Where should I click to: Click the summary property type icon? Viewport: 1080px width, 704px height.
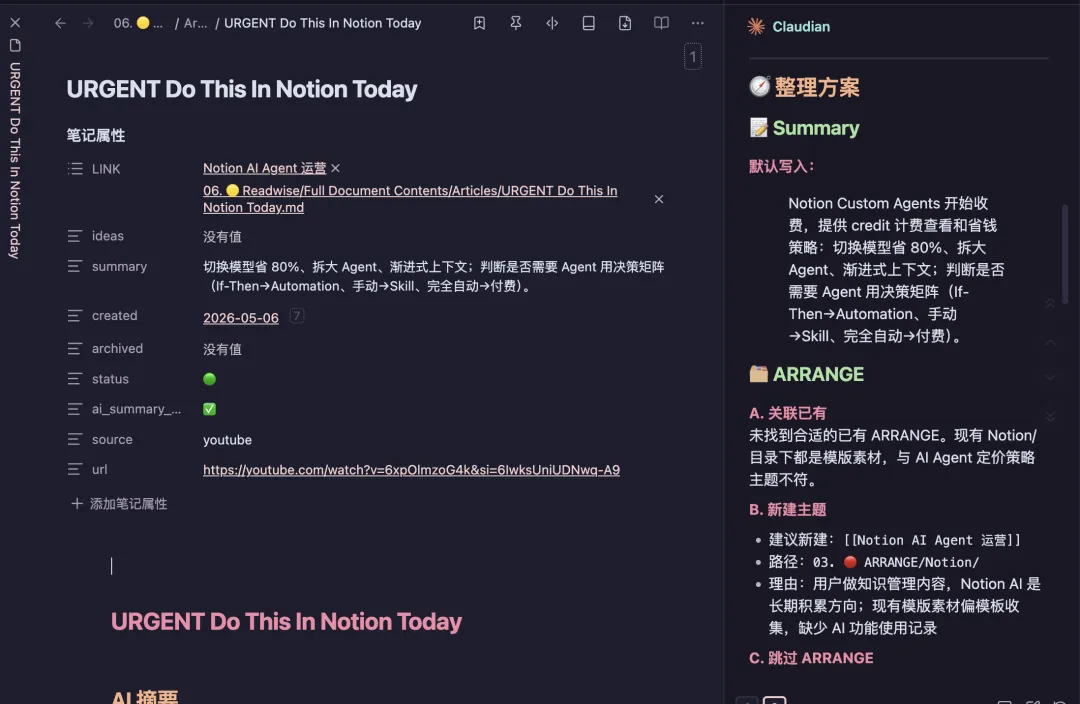coord(75,266)
